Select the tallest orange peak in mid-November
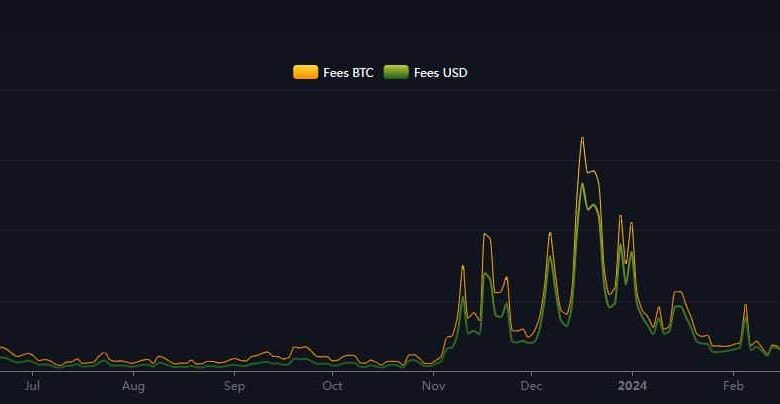The image size is (780, 404). [x=485, y=234]
